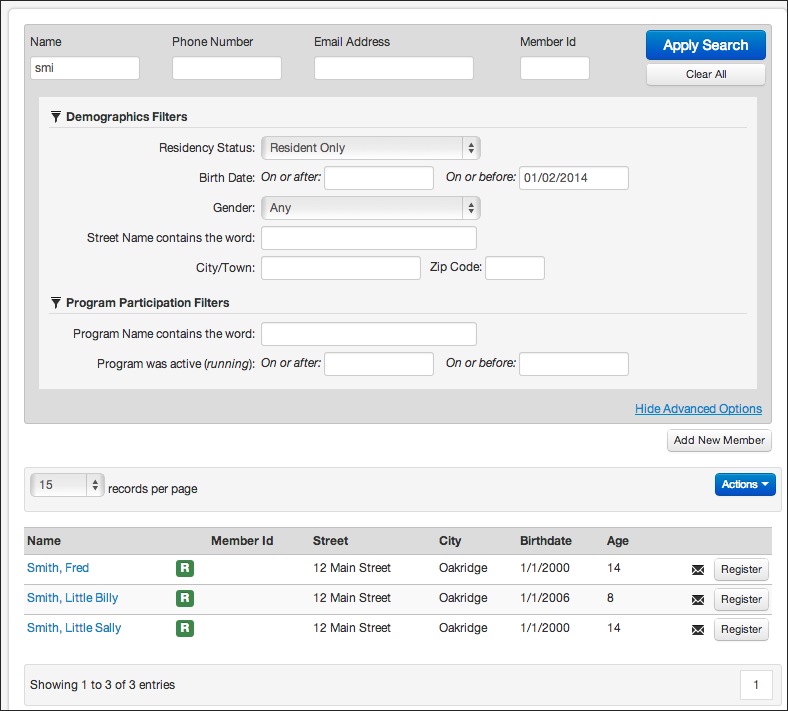Click Program was active On or before field
Viewport: 788px width, 711px height.
click(573, 364)
